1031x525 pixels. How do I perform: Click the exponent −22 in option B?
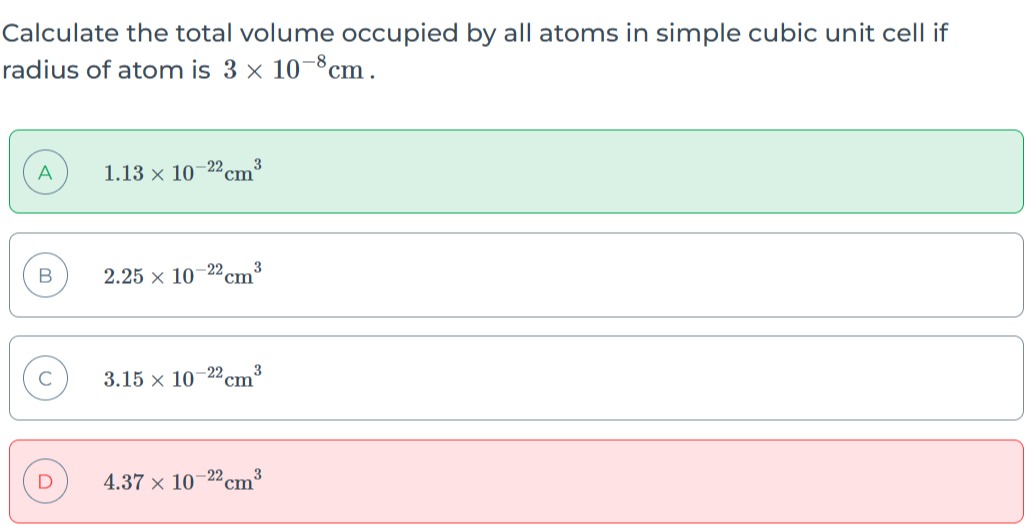209,268
